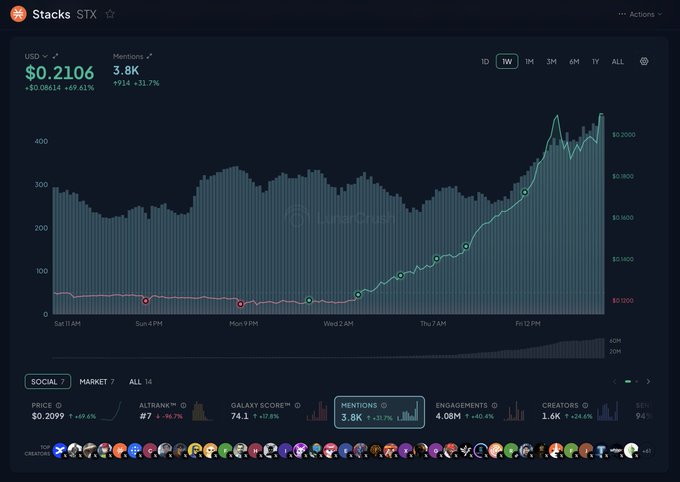Select the 1W time range
Viewport: 680px width, 482px height.
click(507, 62)
